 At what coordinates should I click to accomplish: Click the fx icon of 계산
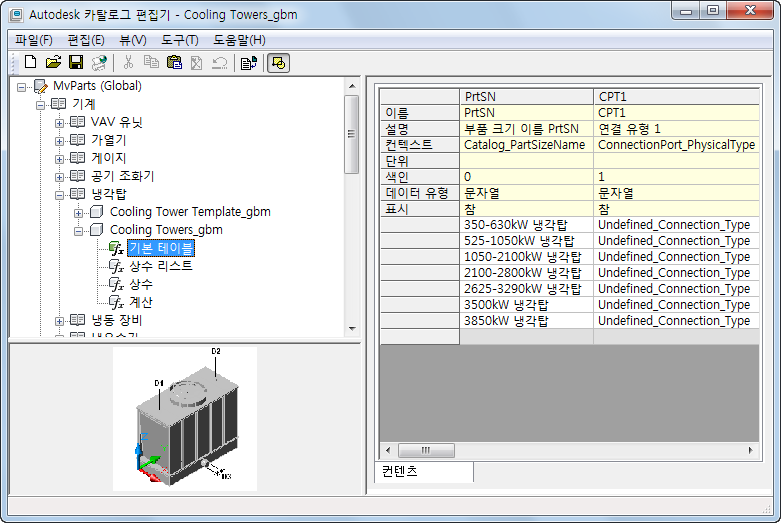click(117, 302)
